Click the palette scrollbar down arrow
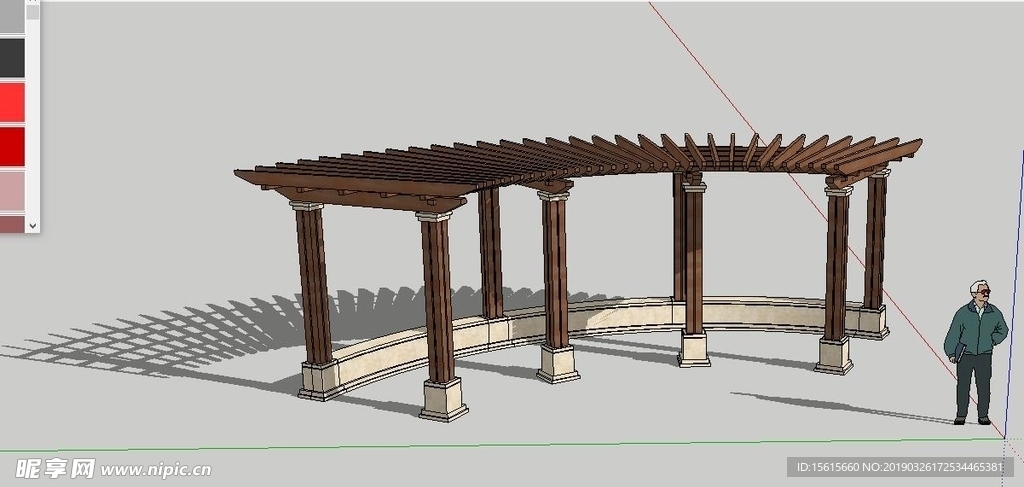 tap(33, 226)
